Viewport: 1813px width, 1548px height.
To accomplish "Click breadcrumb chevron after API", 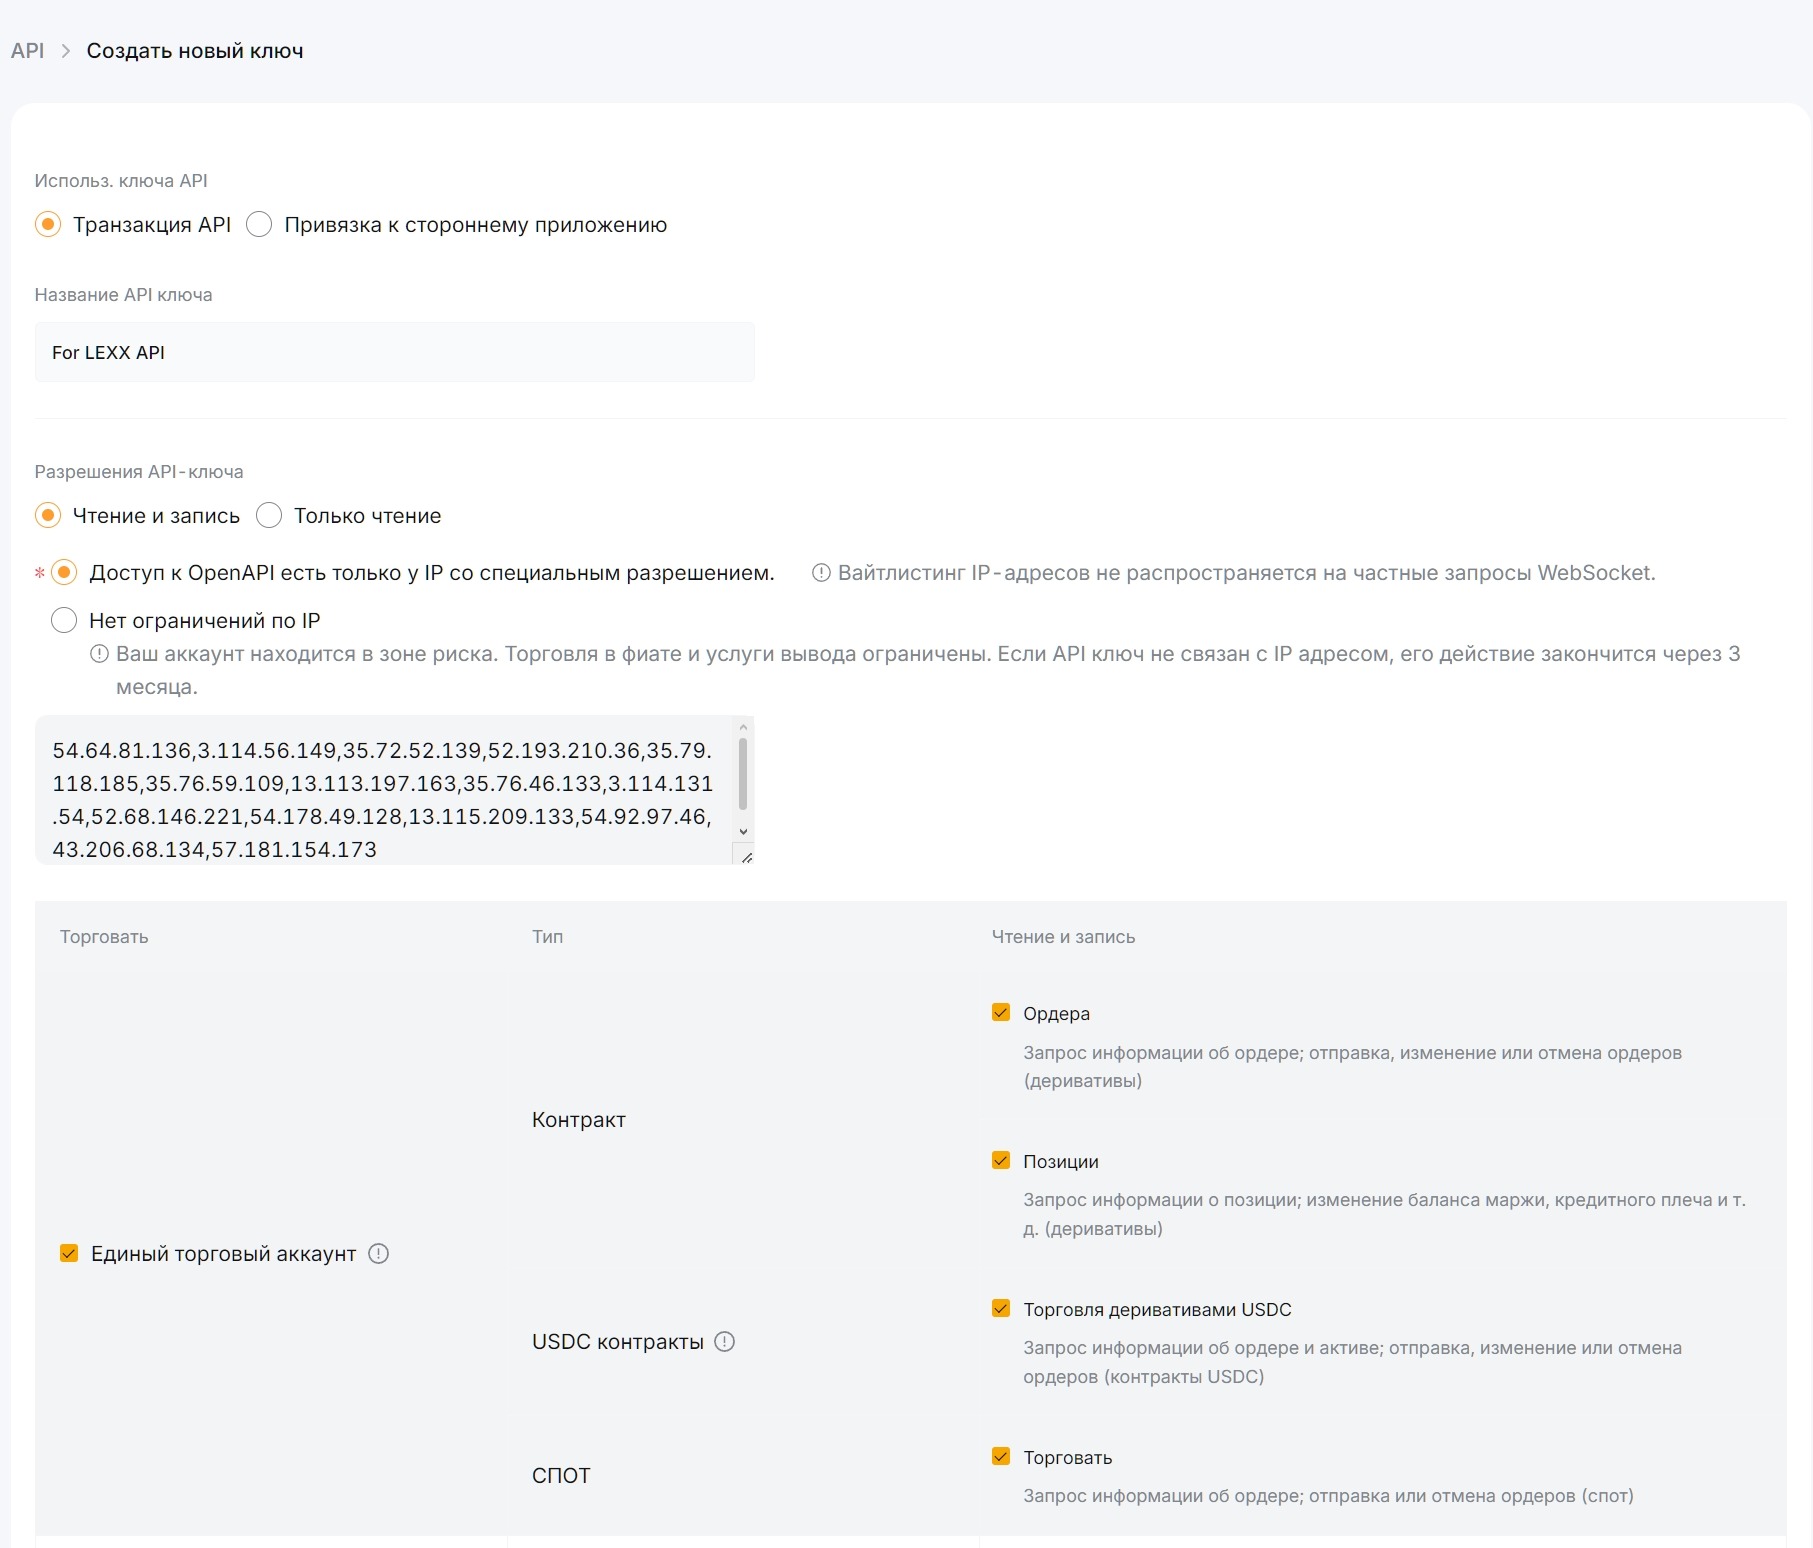I will (x=66, y=51).
